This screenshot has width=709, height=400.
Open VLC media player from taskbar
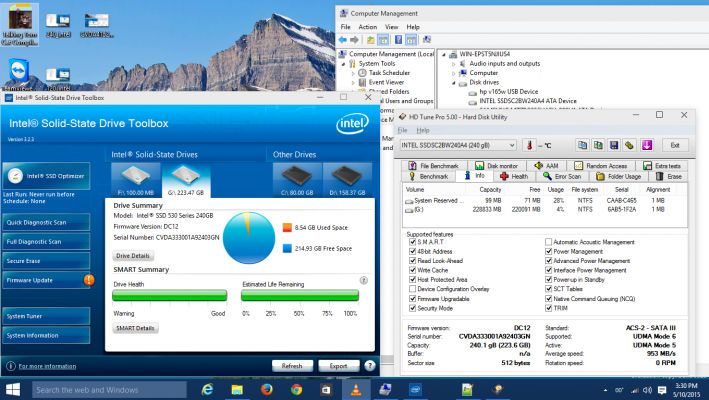[x=356, y=389]
